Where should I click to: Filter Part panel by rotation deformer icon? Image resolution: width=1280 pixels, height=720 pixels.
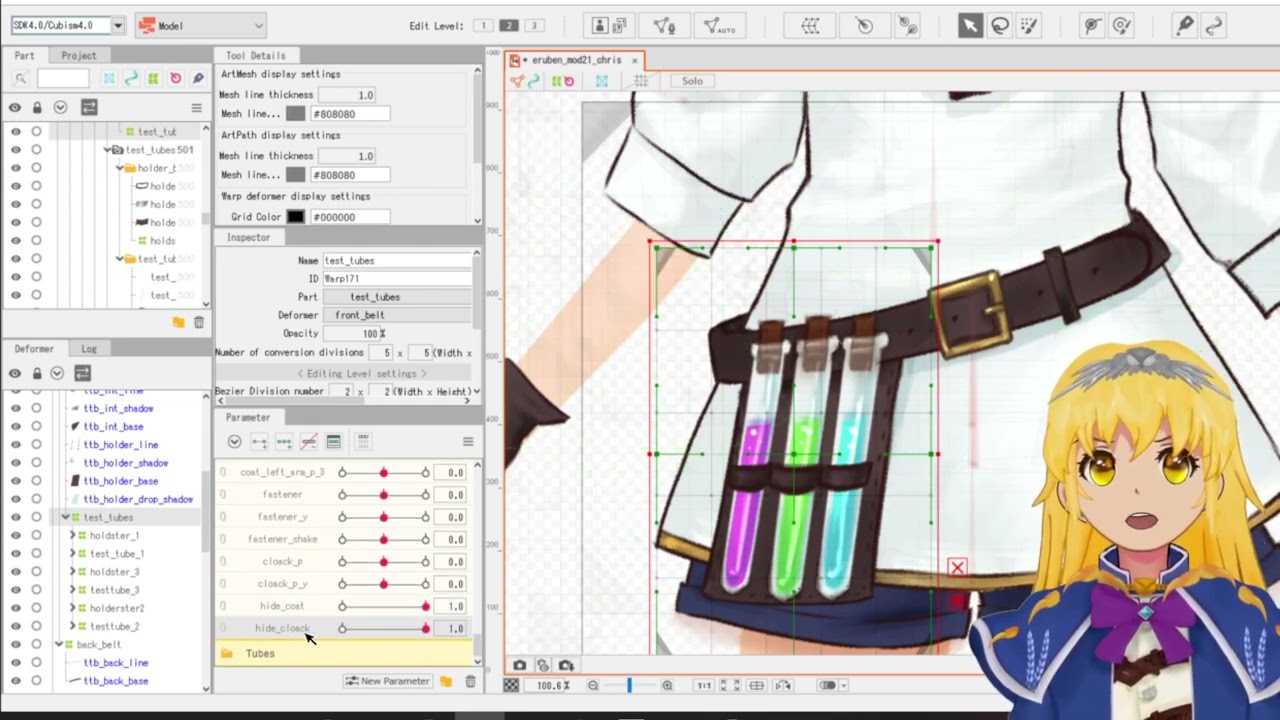(x=175, y=78)
